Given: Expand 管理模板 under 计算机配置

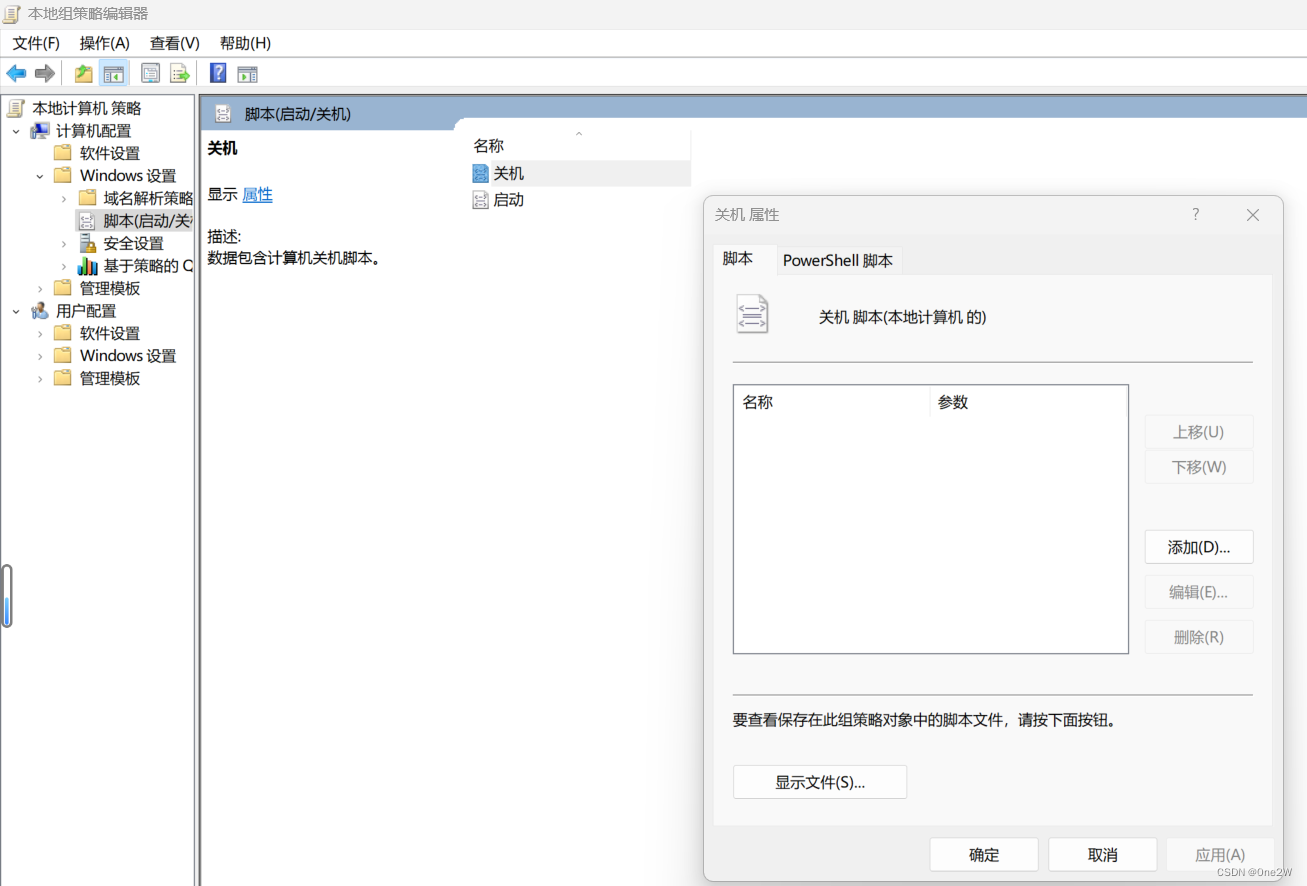Looking at the screenshot, I should 40,288.
